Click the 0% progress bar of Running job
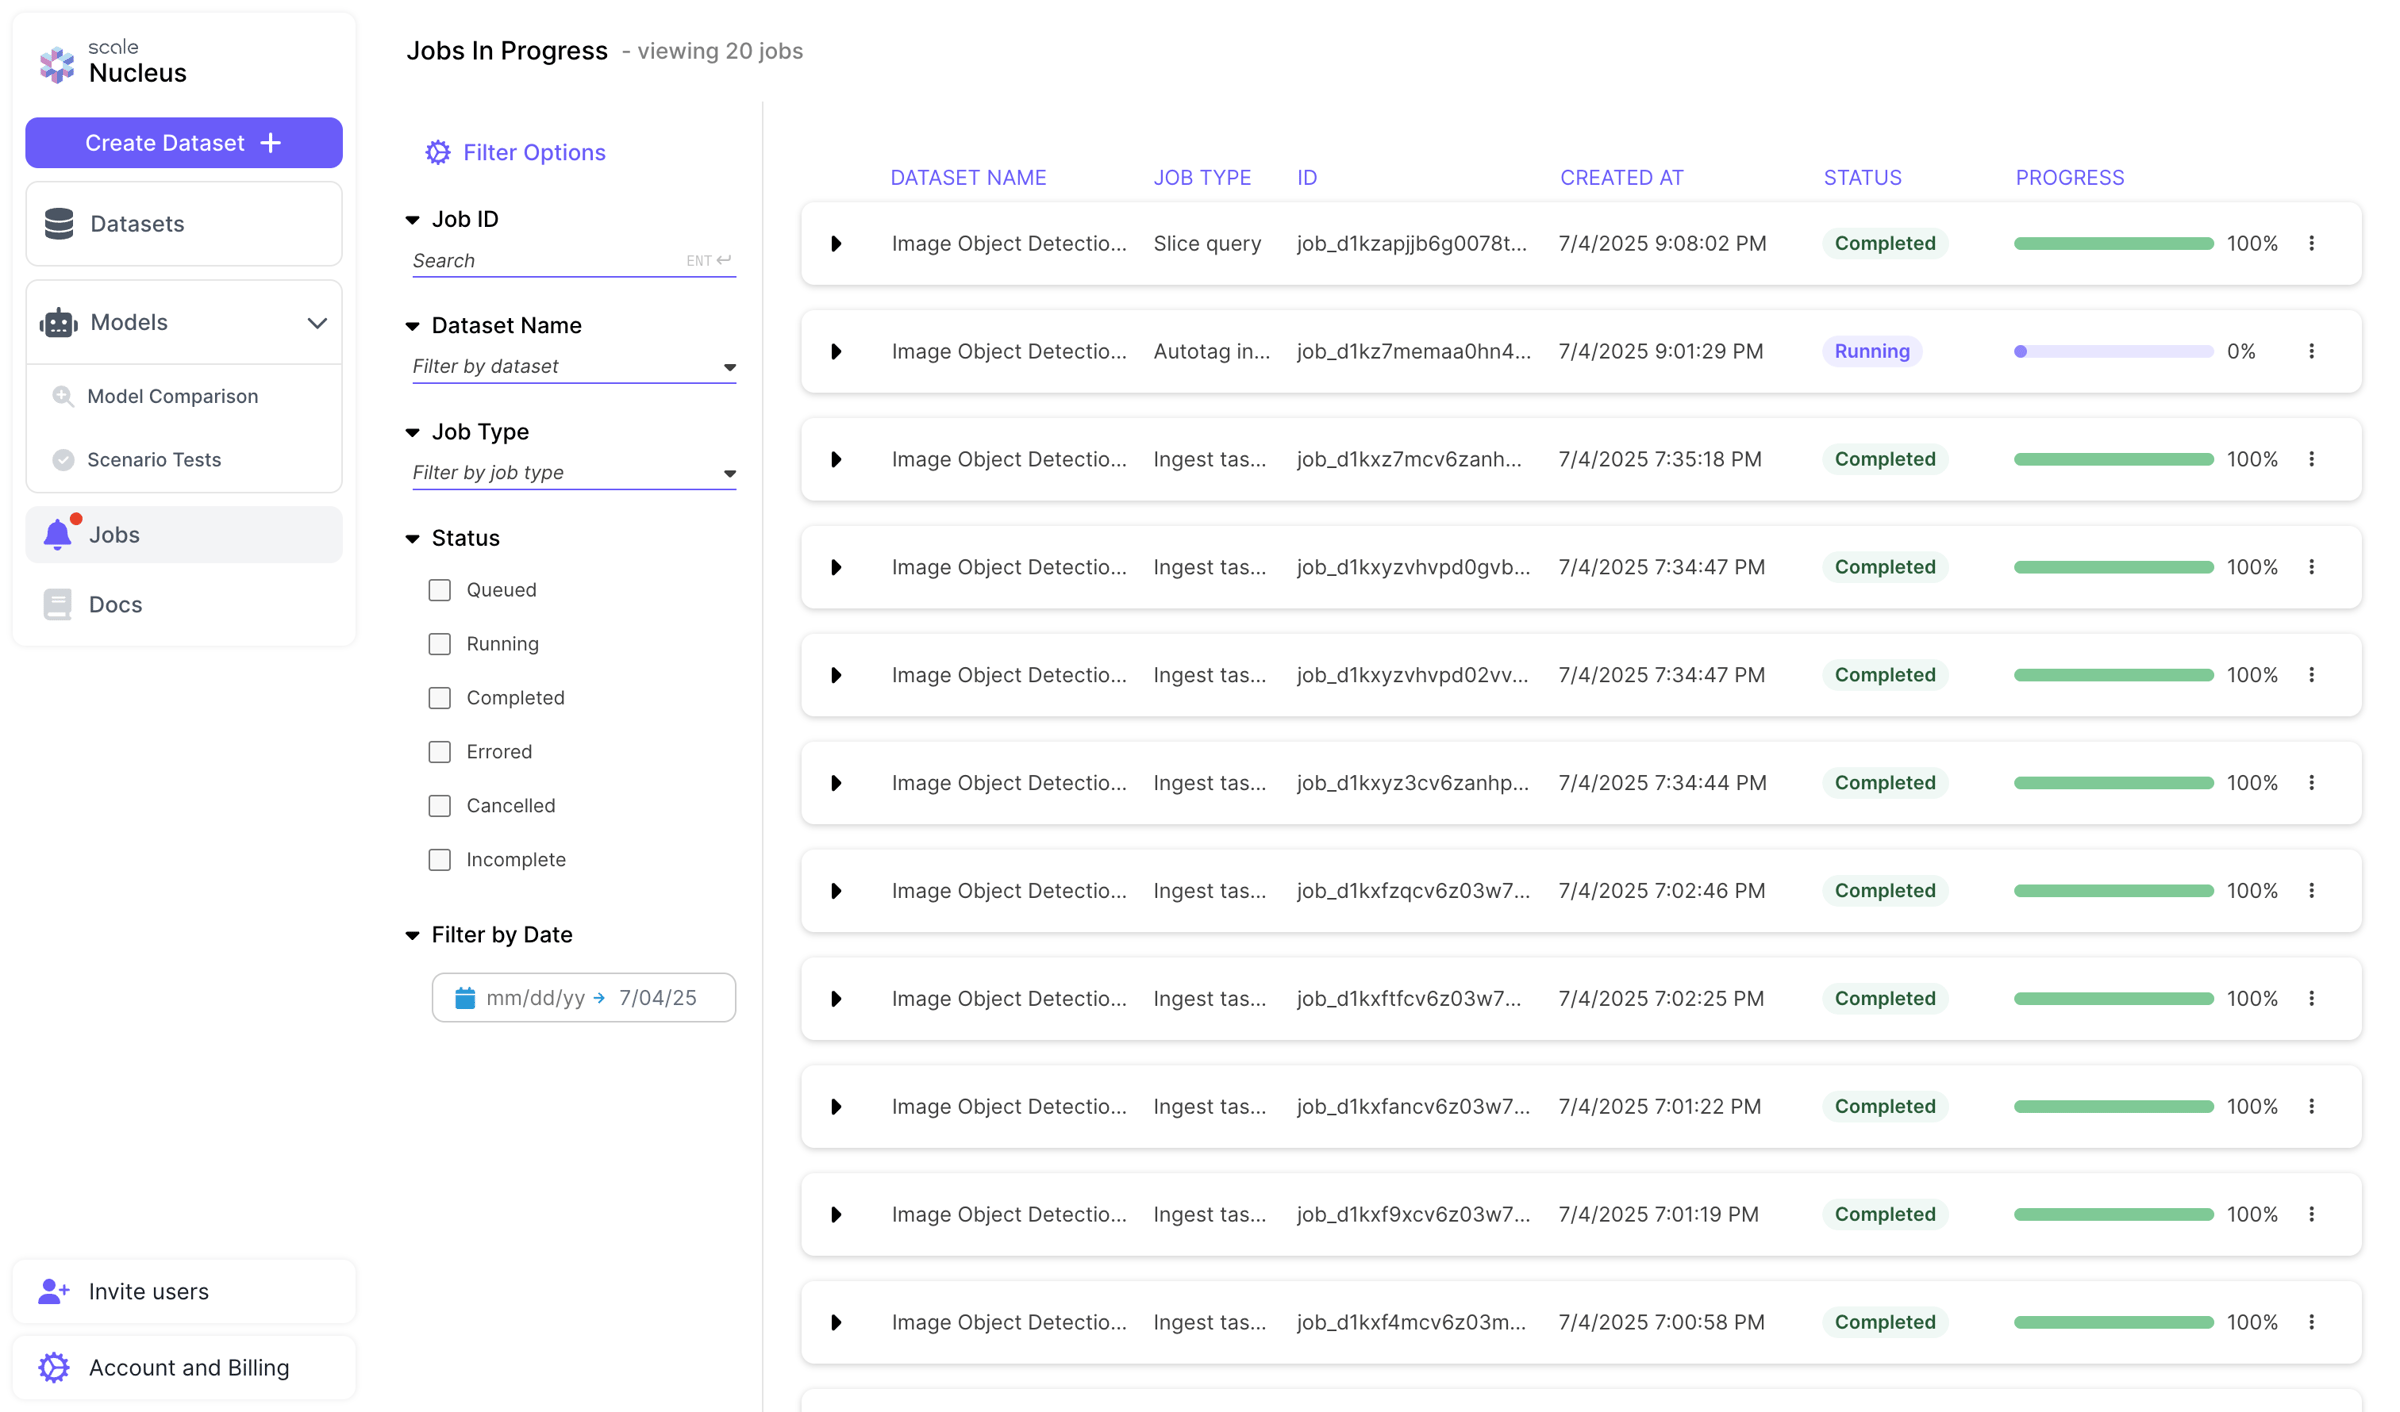This screenshot has width=2400, height=1412. (x=2113, y=351)
